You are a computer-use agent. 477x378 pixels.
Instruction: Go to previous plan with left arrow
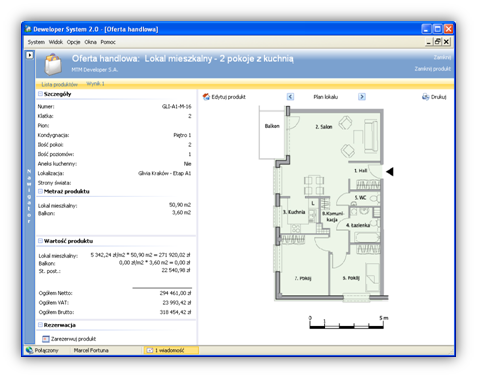290,97
